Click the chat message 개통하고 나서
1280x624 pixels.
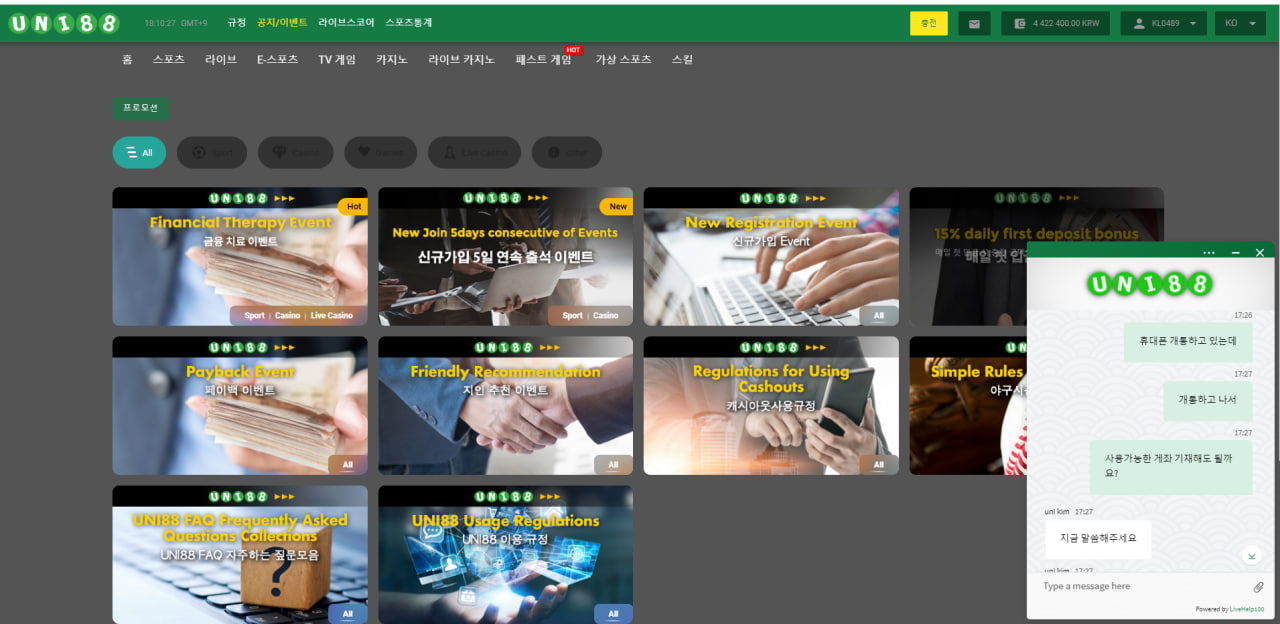(1208, 400)
